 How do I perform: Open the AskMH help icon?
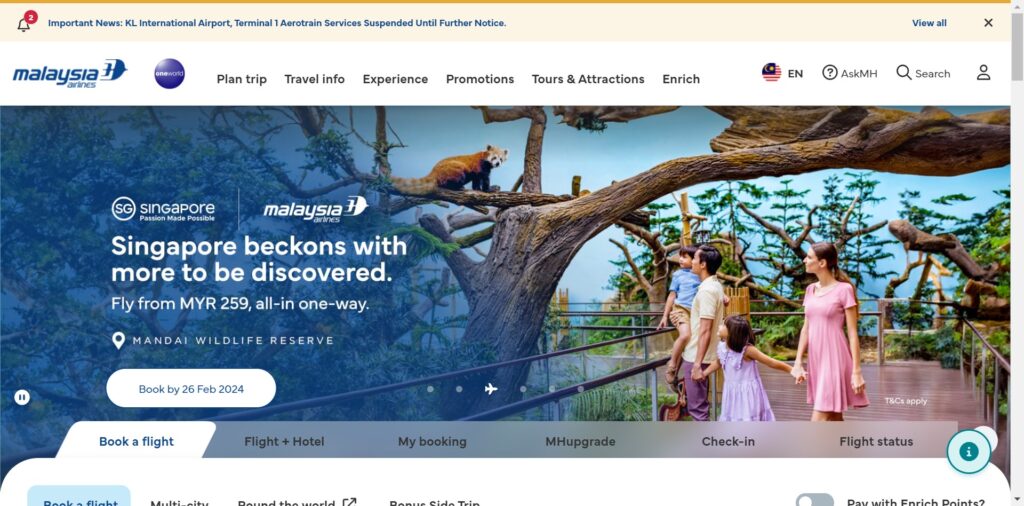(829, 72)
